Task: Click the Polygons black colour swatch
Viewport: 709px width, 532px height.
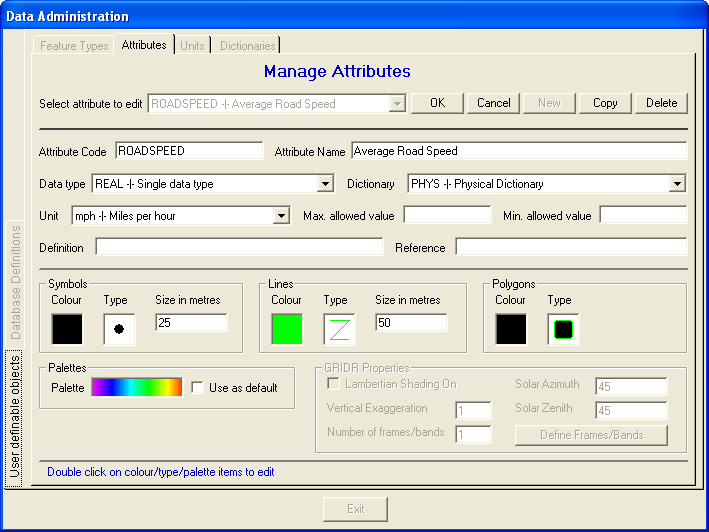Action: click(511, 329)
